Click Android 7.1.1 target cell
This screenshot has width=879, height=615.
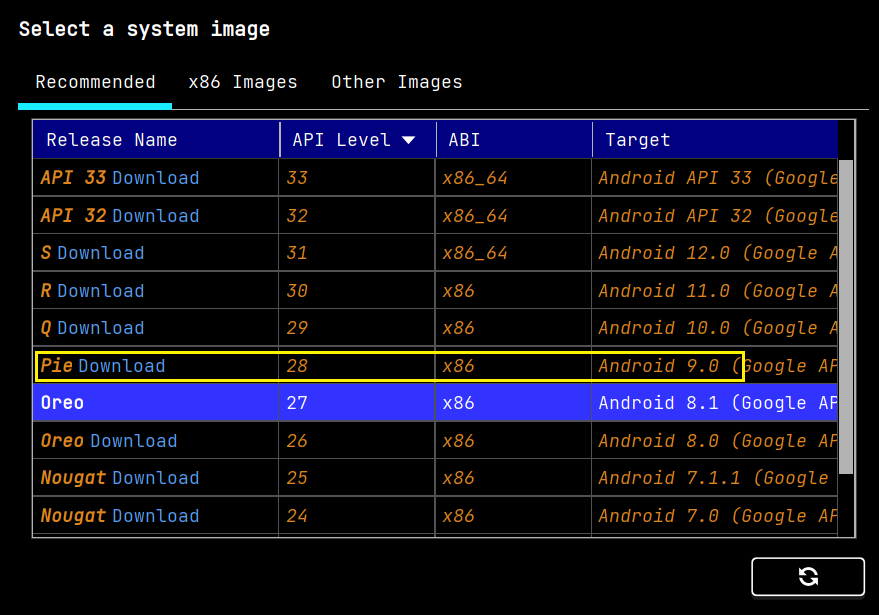click(715, 478)
